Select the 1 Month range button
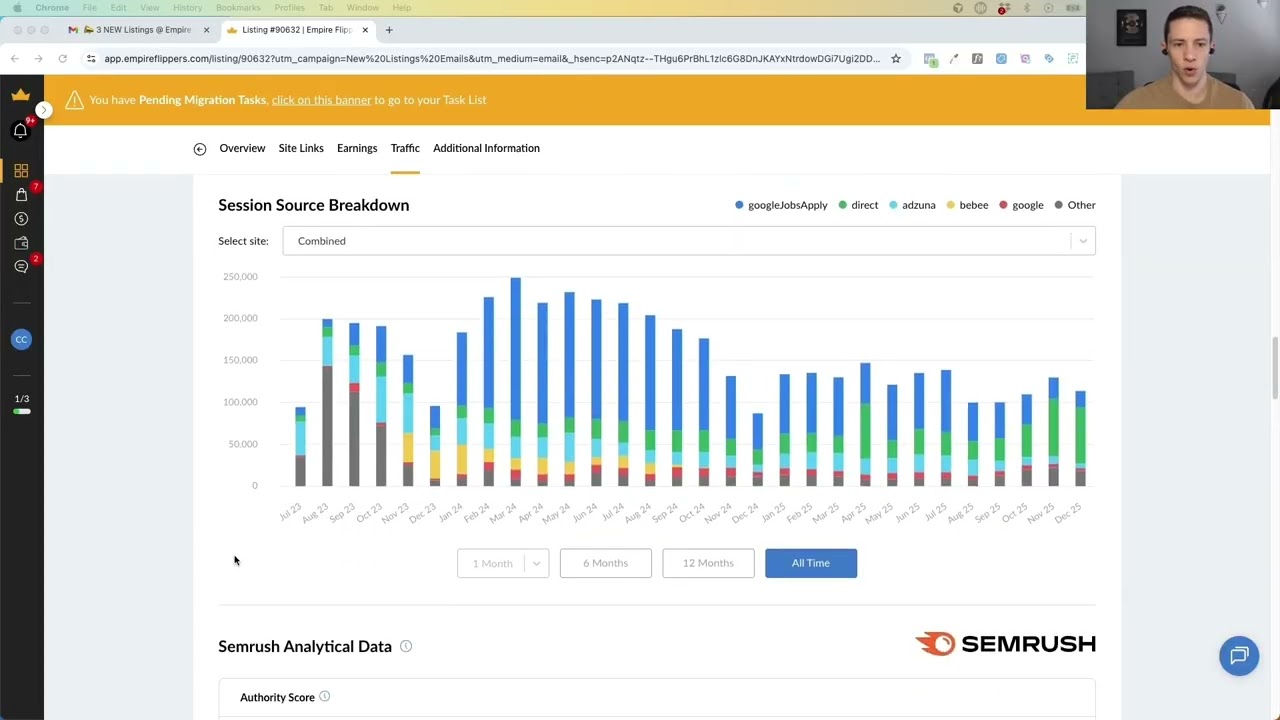The height and width of the screenshot is (720, 1280). click(492, 563)
